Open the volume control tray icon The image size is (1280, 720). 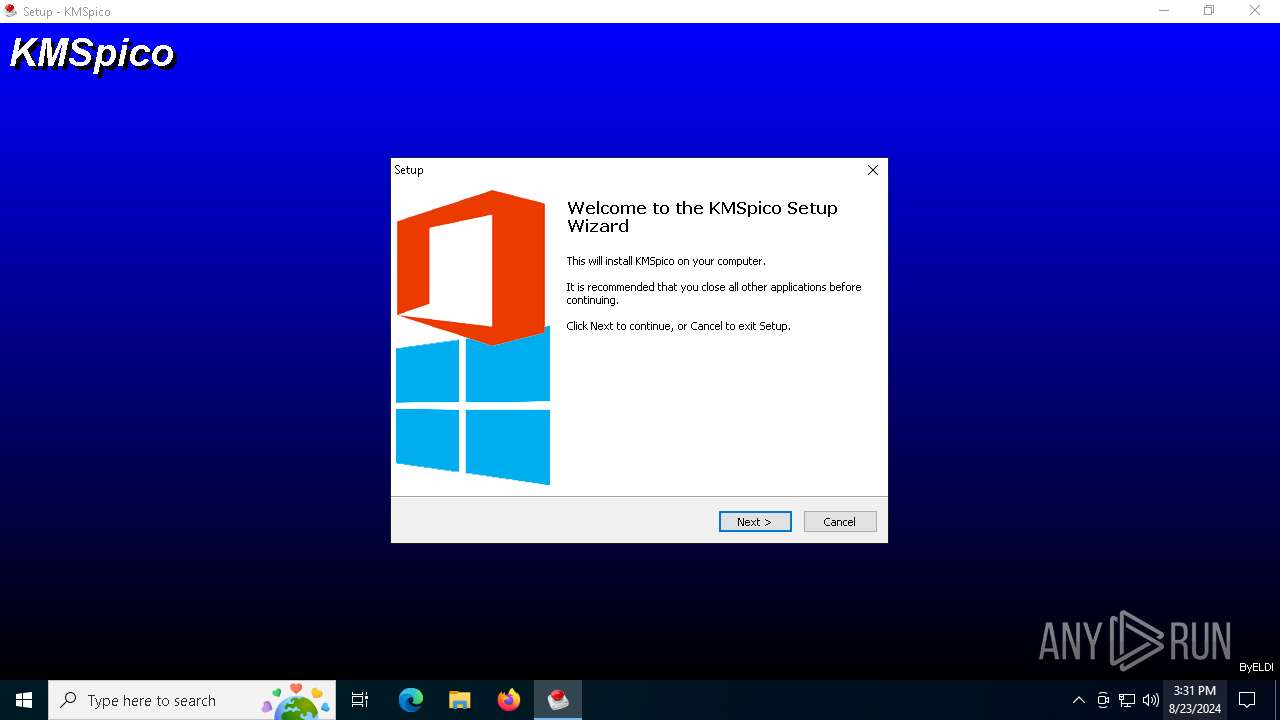point(1151,700)
